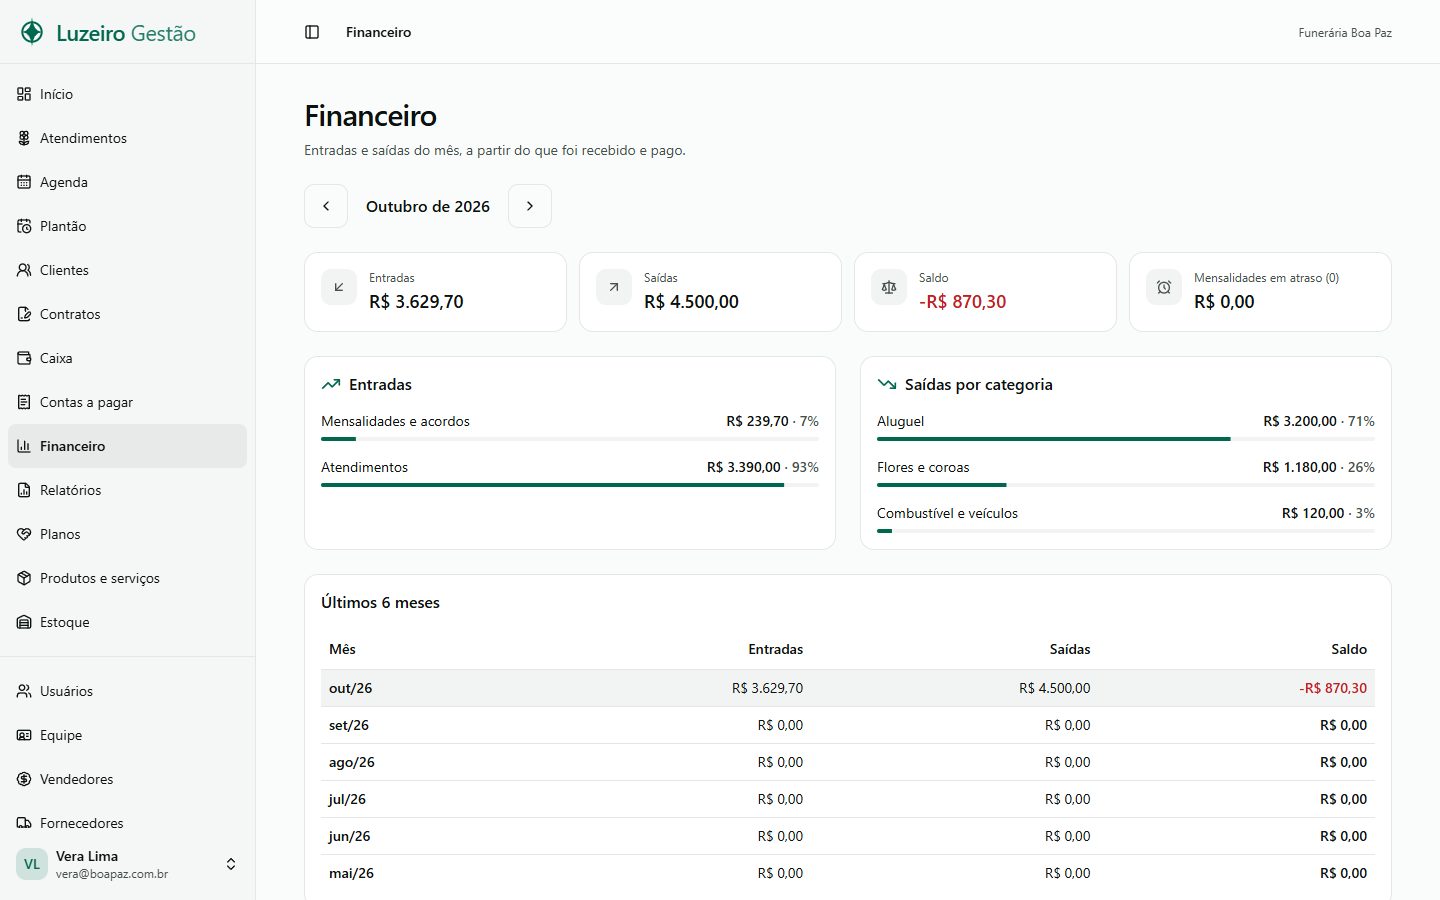Navigate to Fornecedores in the sidebar
The image size is (1440, 900).
tap(127, 823)
